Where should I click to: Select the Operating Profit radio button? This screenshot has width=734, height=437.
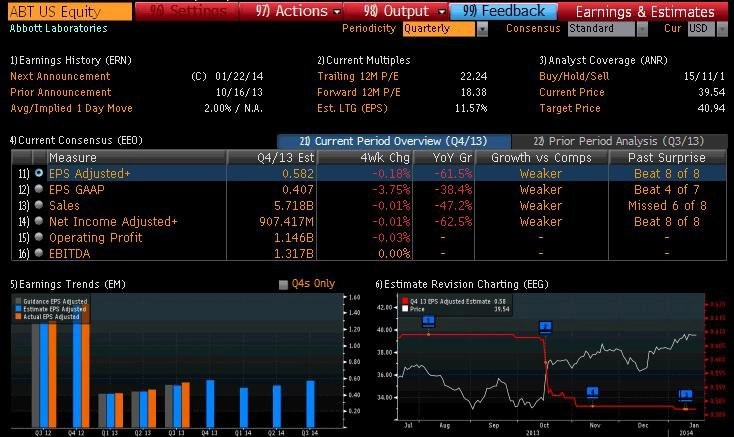coord(39,237)
